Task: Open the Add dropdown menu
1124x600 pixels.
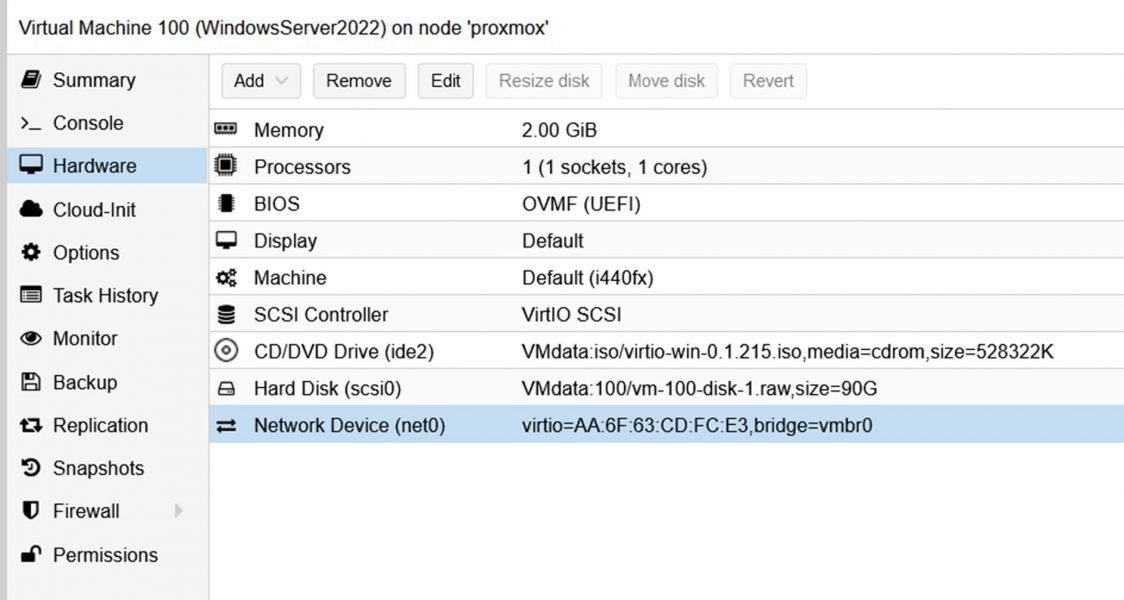Action: tap(260, 80)
